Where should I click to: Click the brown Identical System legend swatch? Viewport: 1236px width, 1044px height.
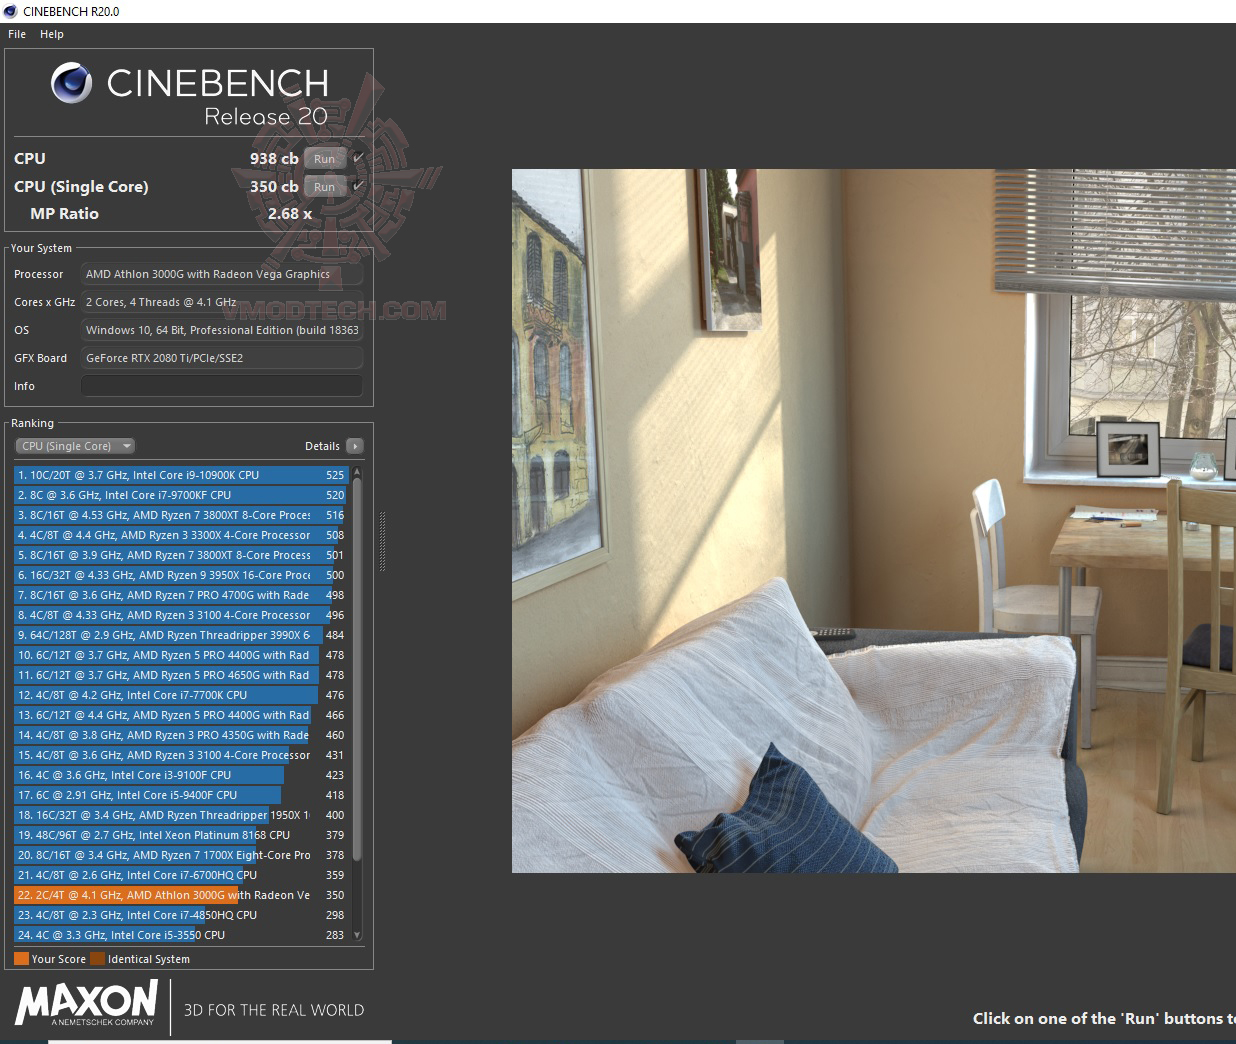[97, 959]
